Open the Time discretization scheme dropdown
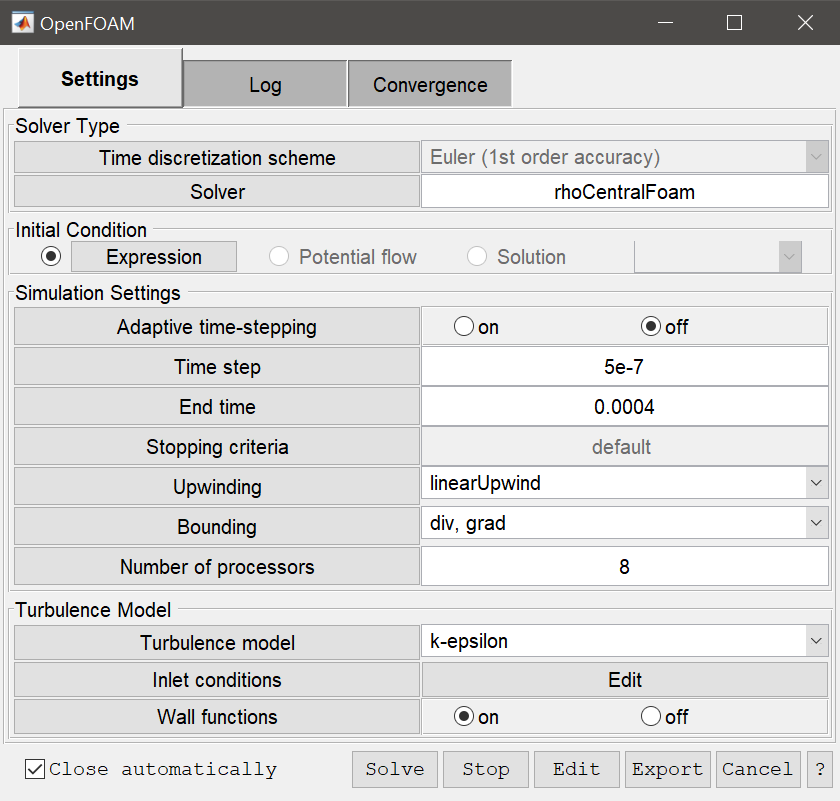This screenshot has width=840, height=801. pyautogui.click(x=625, y=157)
